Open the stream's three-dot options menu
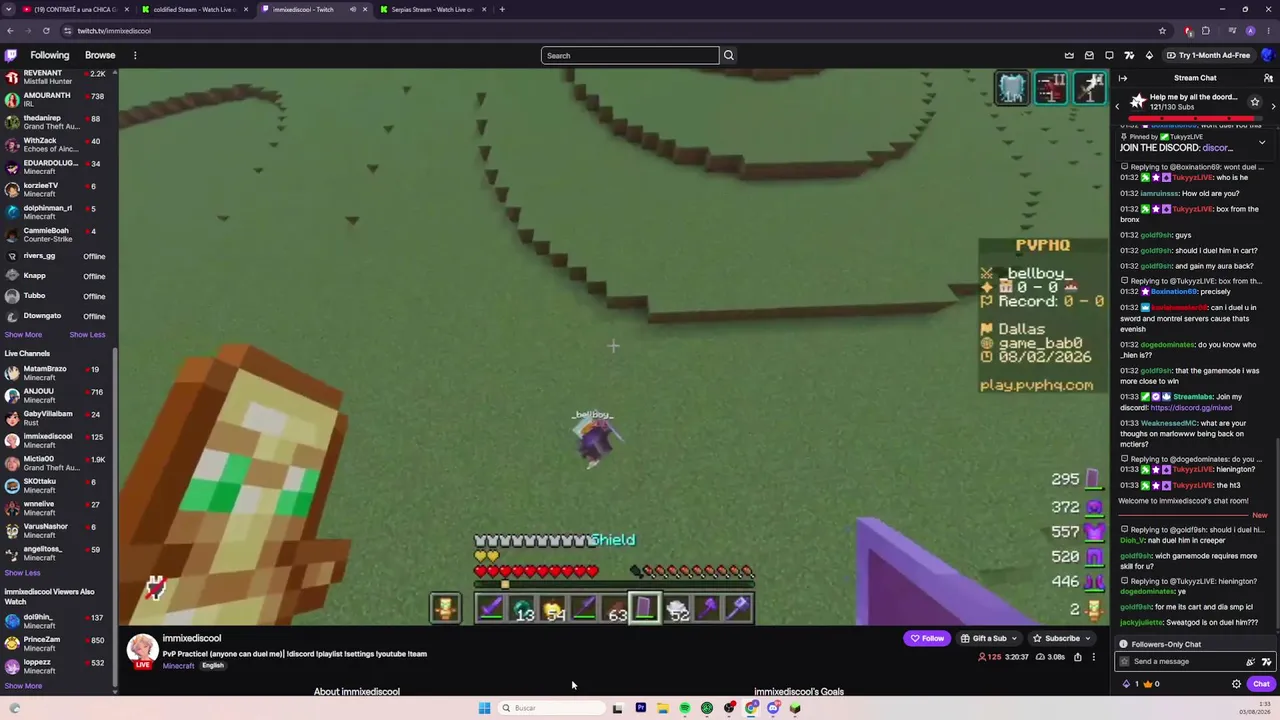The height and width of the screenshot is (720, 1280). (x=1093, y=657)
